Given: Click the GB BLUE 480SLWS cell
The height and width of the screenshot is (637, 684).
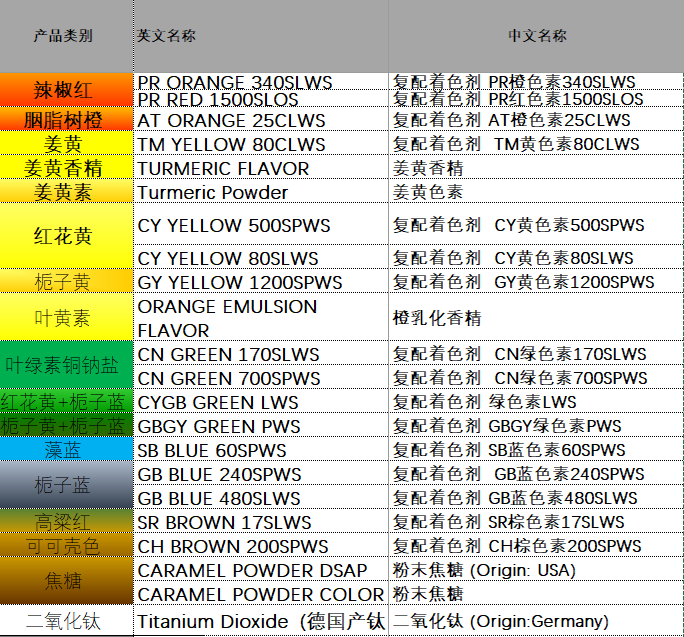Looking at the screenshot, I should click(261, 497).
